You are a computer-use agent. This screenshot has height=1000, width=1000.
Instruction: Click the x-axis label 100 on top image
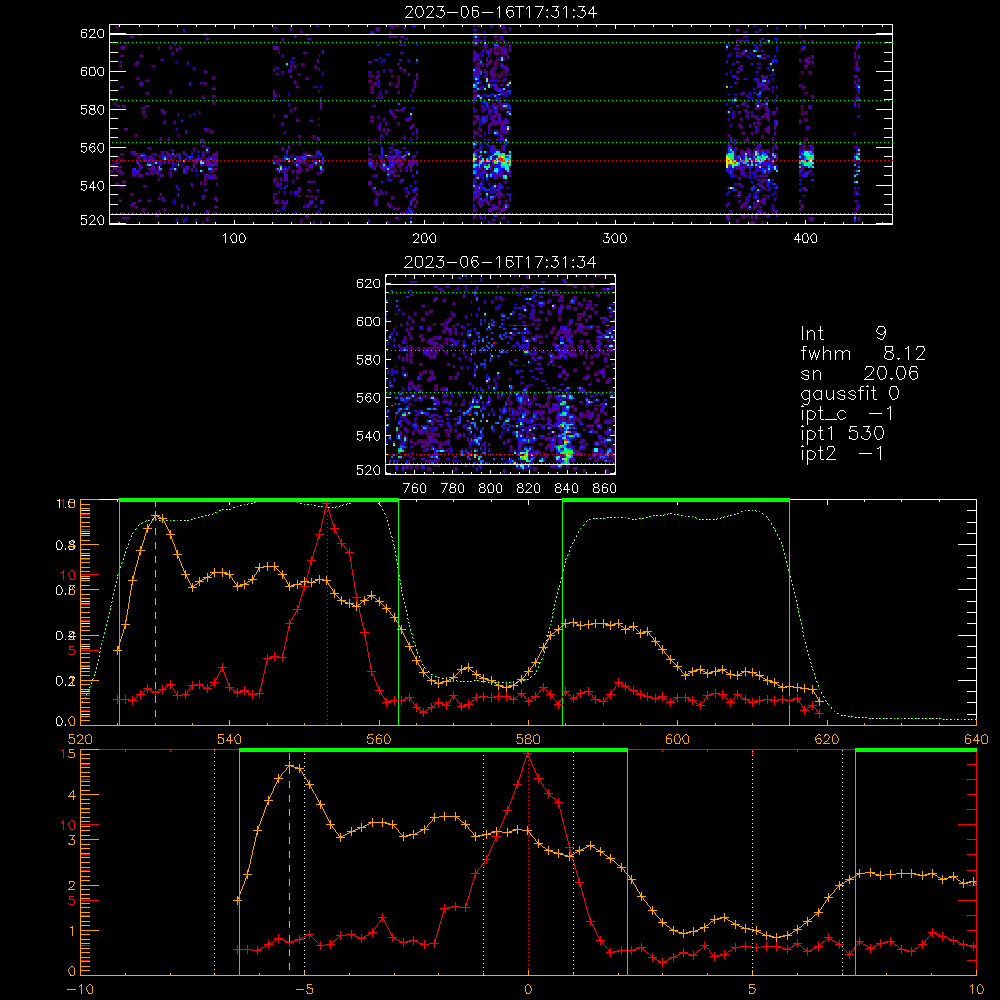[x=234, y=239]
